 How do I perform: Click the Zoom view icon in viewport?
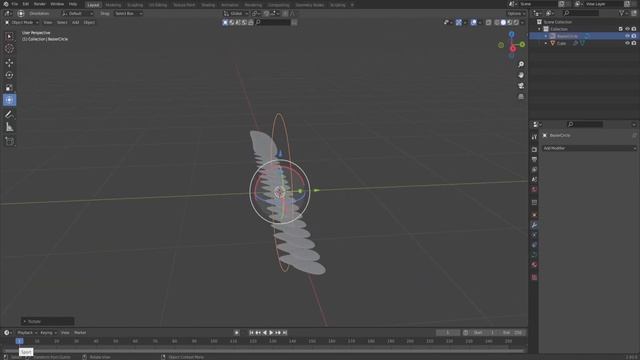point(521,64)
